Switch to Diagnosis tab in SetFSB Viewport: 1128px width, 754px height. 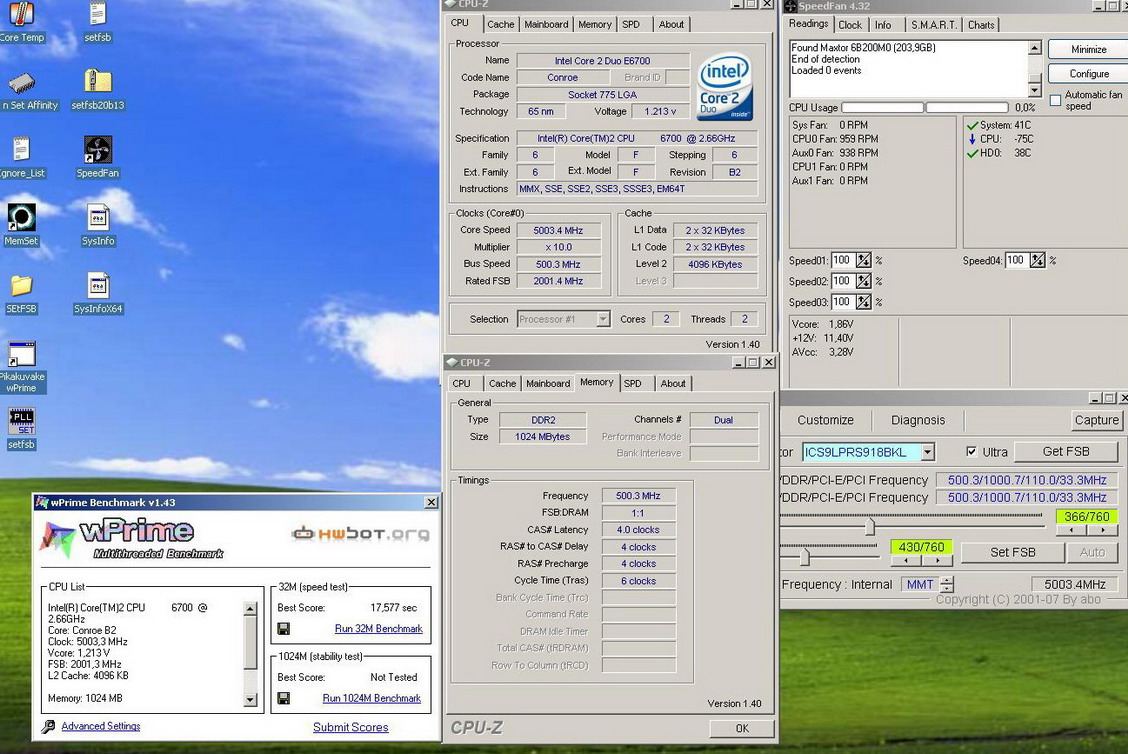[x=918, y=420]
